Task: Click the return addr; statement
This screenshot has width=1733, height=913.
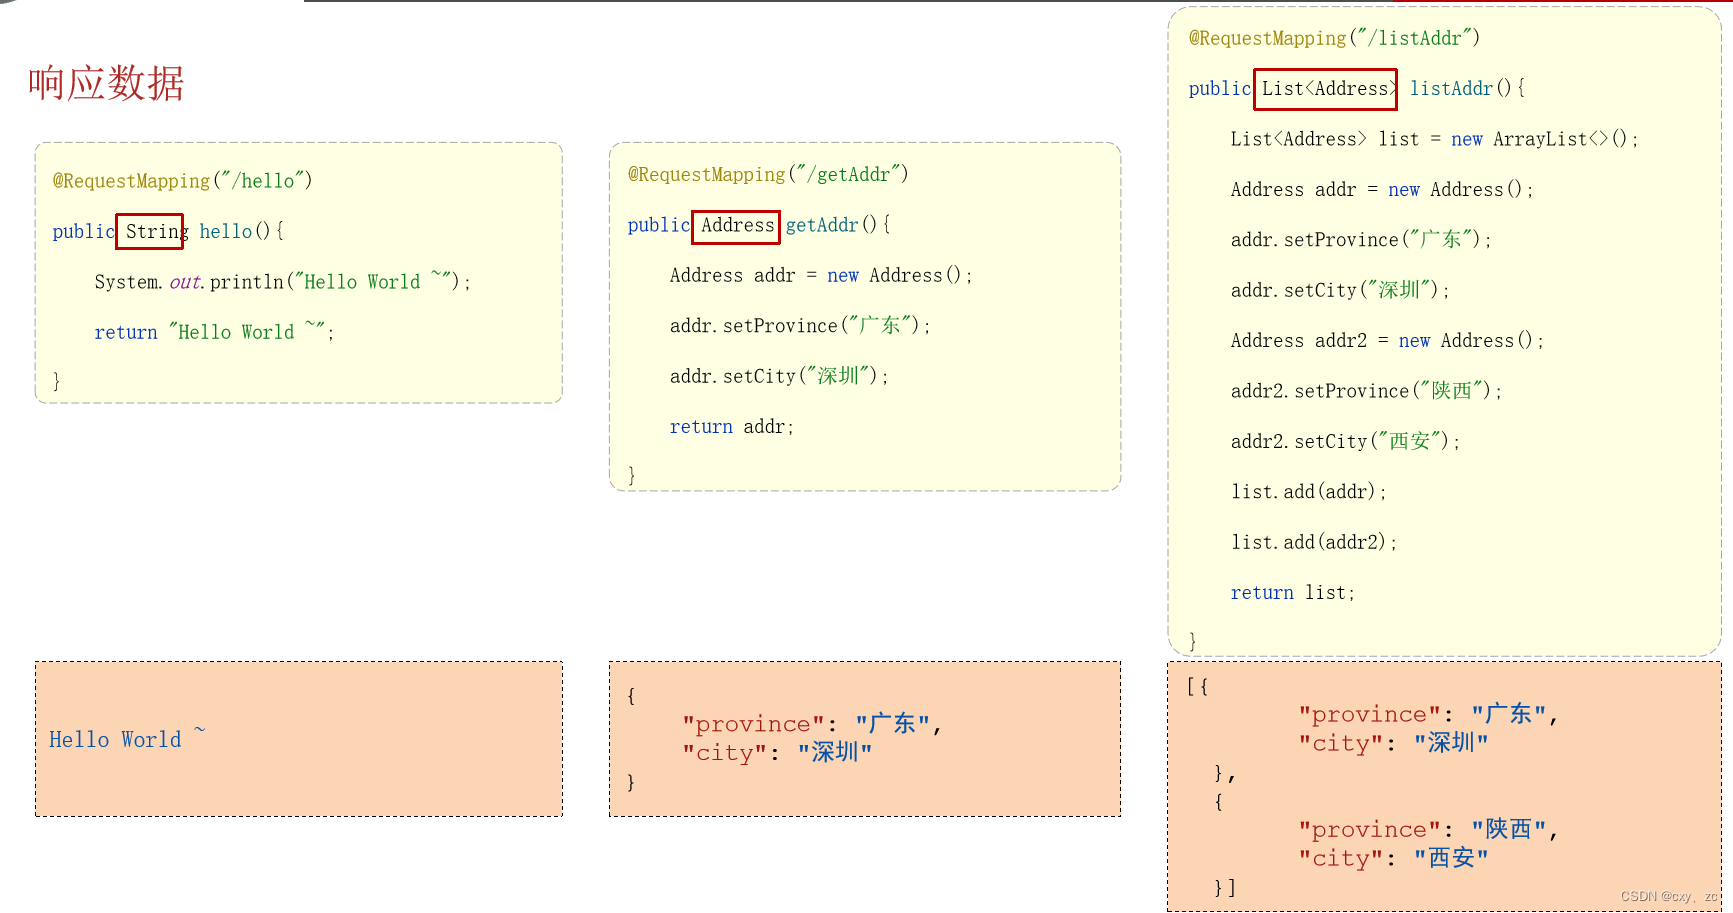Action: coord(731,427)
